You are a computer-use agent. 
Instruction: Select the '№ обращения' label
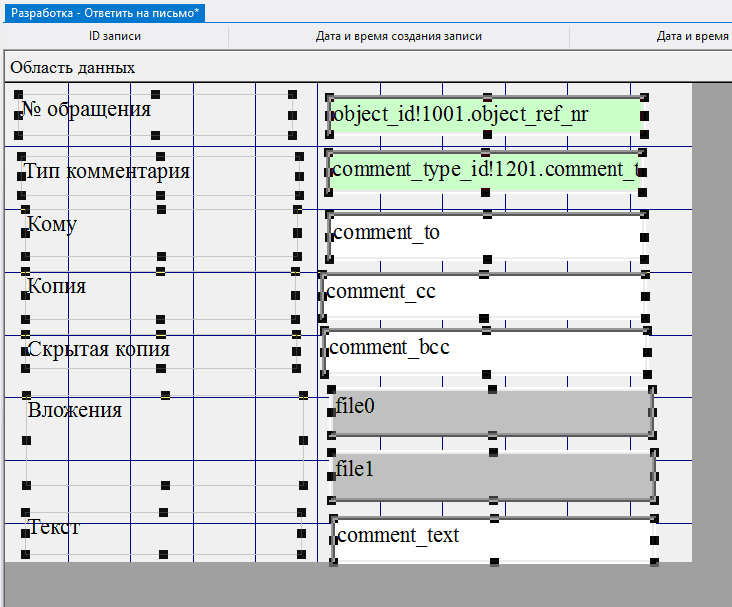pyautogui.click(x=86, y=109)
